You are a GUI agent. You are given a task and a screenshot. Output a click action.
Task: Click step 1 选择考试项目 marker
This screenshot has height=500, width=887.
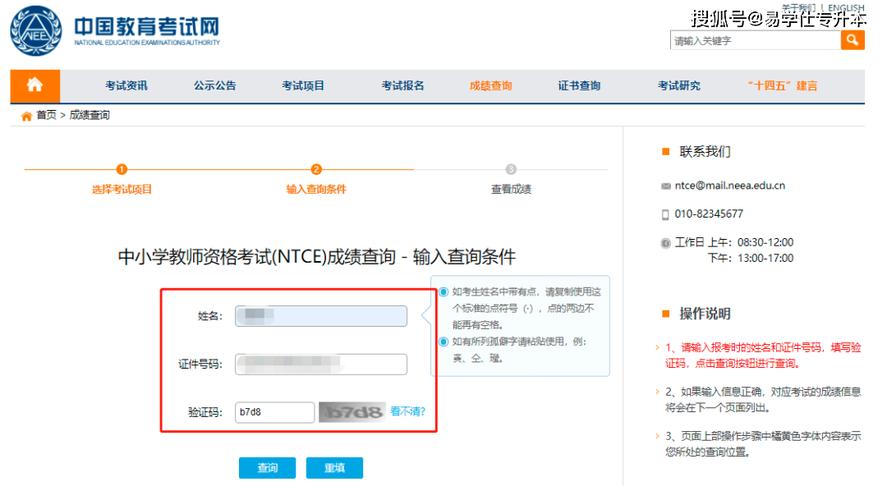pyautogui.click(x=122, y=169)
